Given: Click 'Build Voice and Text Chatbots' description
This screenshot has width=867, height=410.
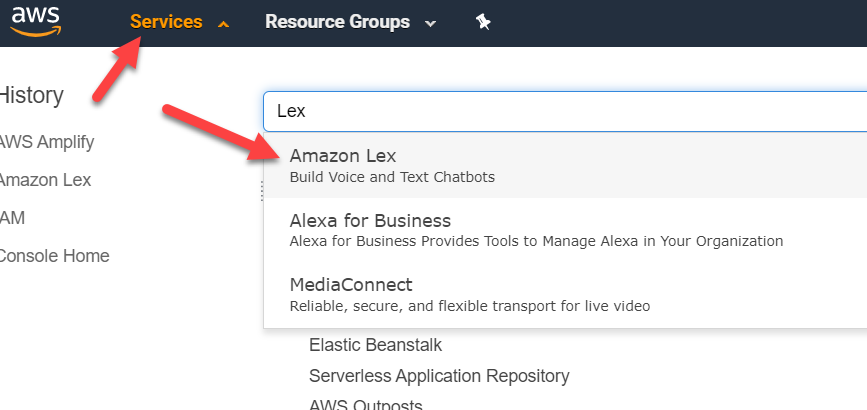Looking at the screenshot, I should [392, 178].
